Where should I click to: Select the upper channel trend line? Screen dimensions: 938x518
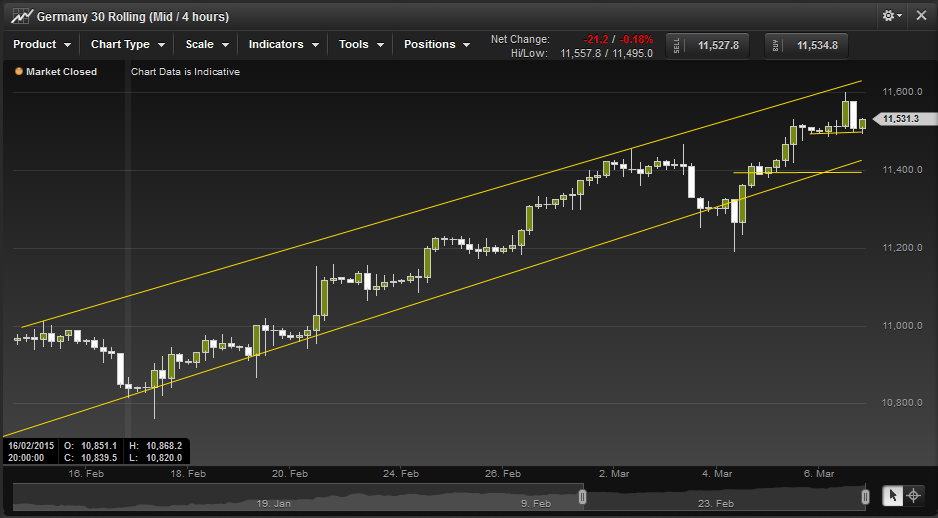pos(441,204)
